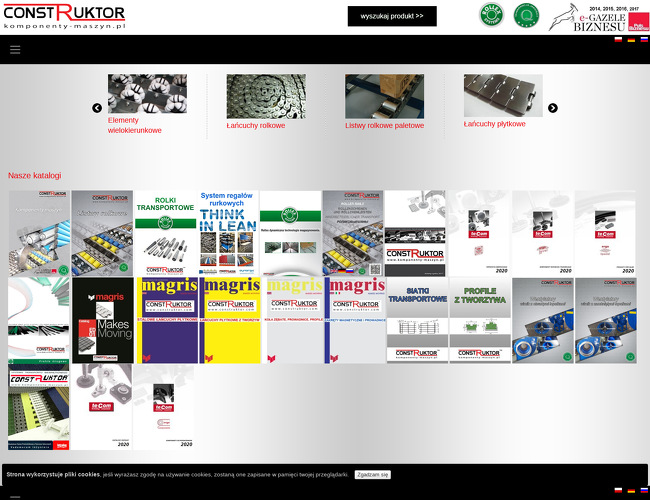The width and height of the screenshot is (650, 500).
Task: Switch language to German via top flag
Action: (631, 40)
